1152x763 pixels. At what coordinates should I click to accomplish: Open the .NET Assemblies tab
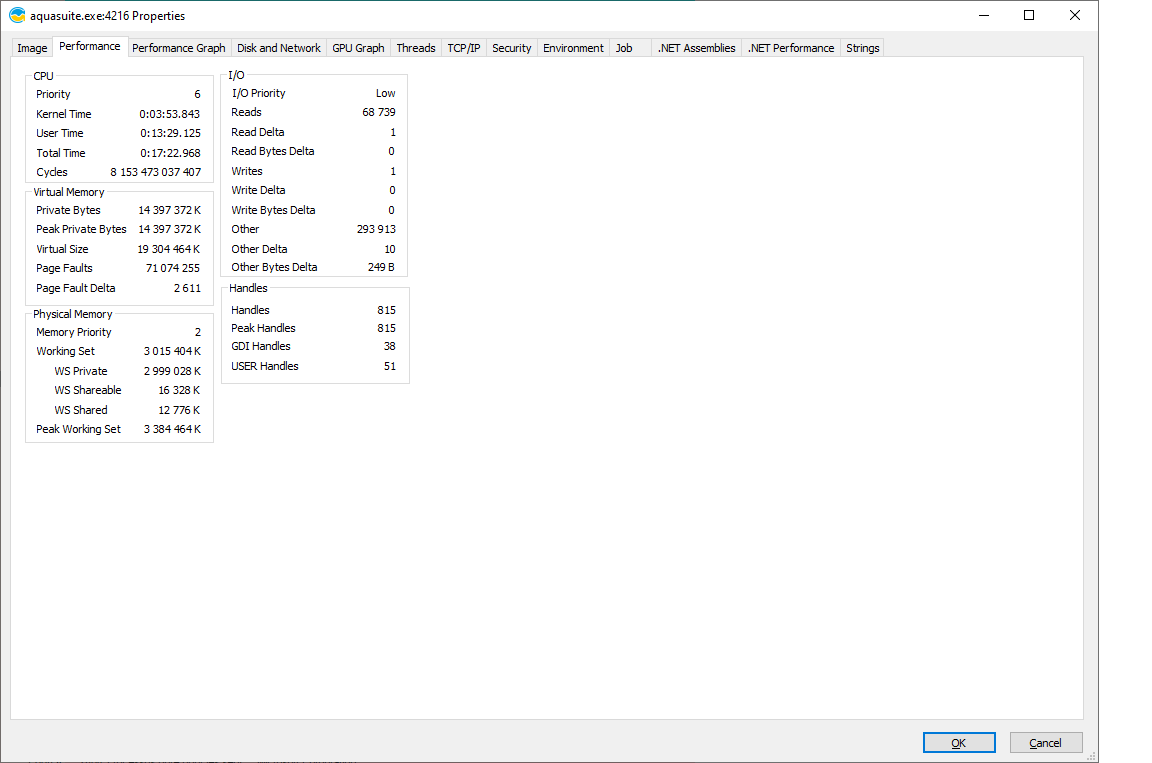696,48
